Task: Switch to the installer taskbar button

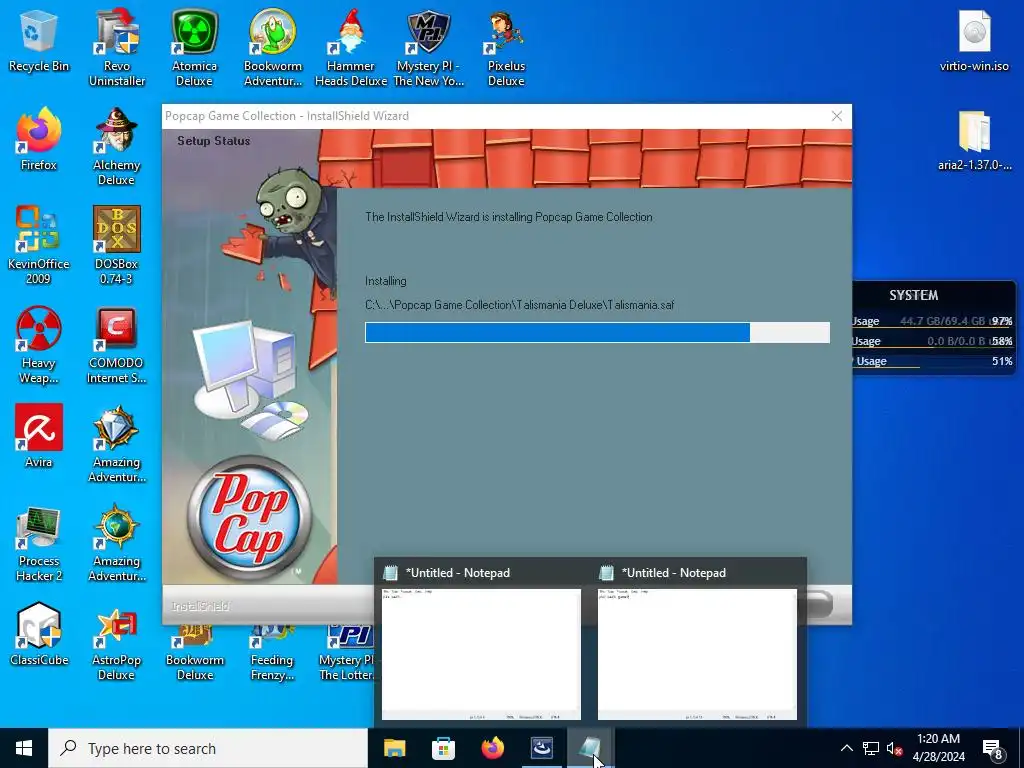Action: tap(541, 748)
